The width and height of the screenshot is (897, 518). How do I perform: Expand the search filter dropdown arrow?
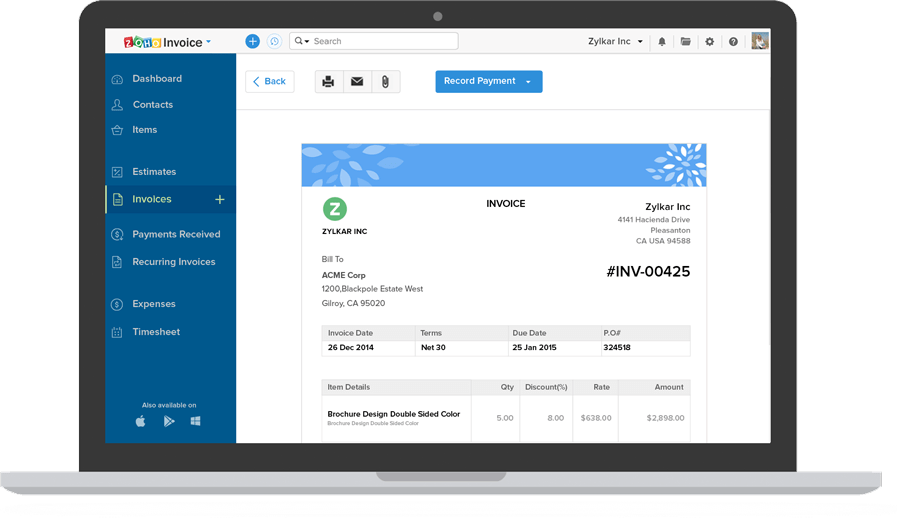point(307,42)
